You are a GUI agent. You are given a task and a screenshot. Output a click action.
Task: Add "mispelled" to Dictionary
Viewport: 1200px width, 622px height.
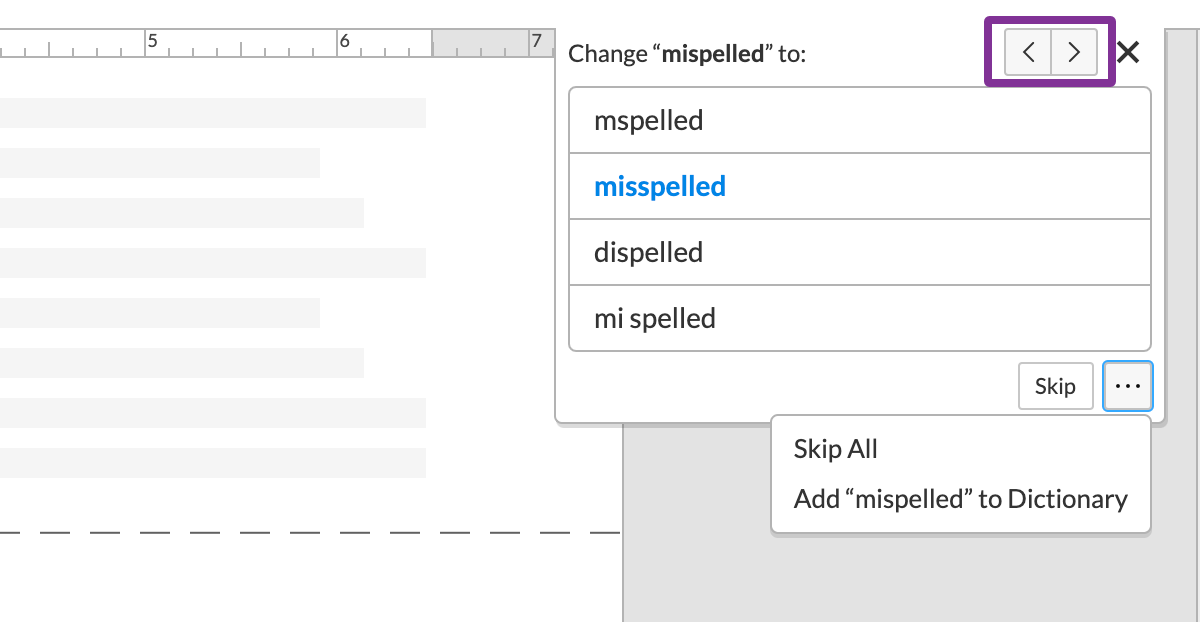pos(960,499)
